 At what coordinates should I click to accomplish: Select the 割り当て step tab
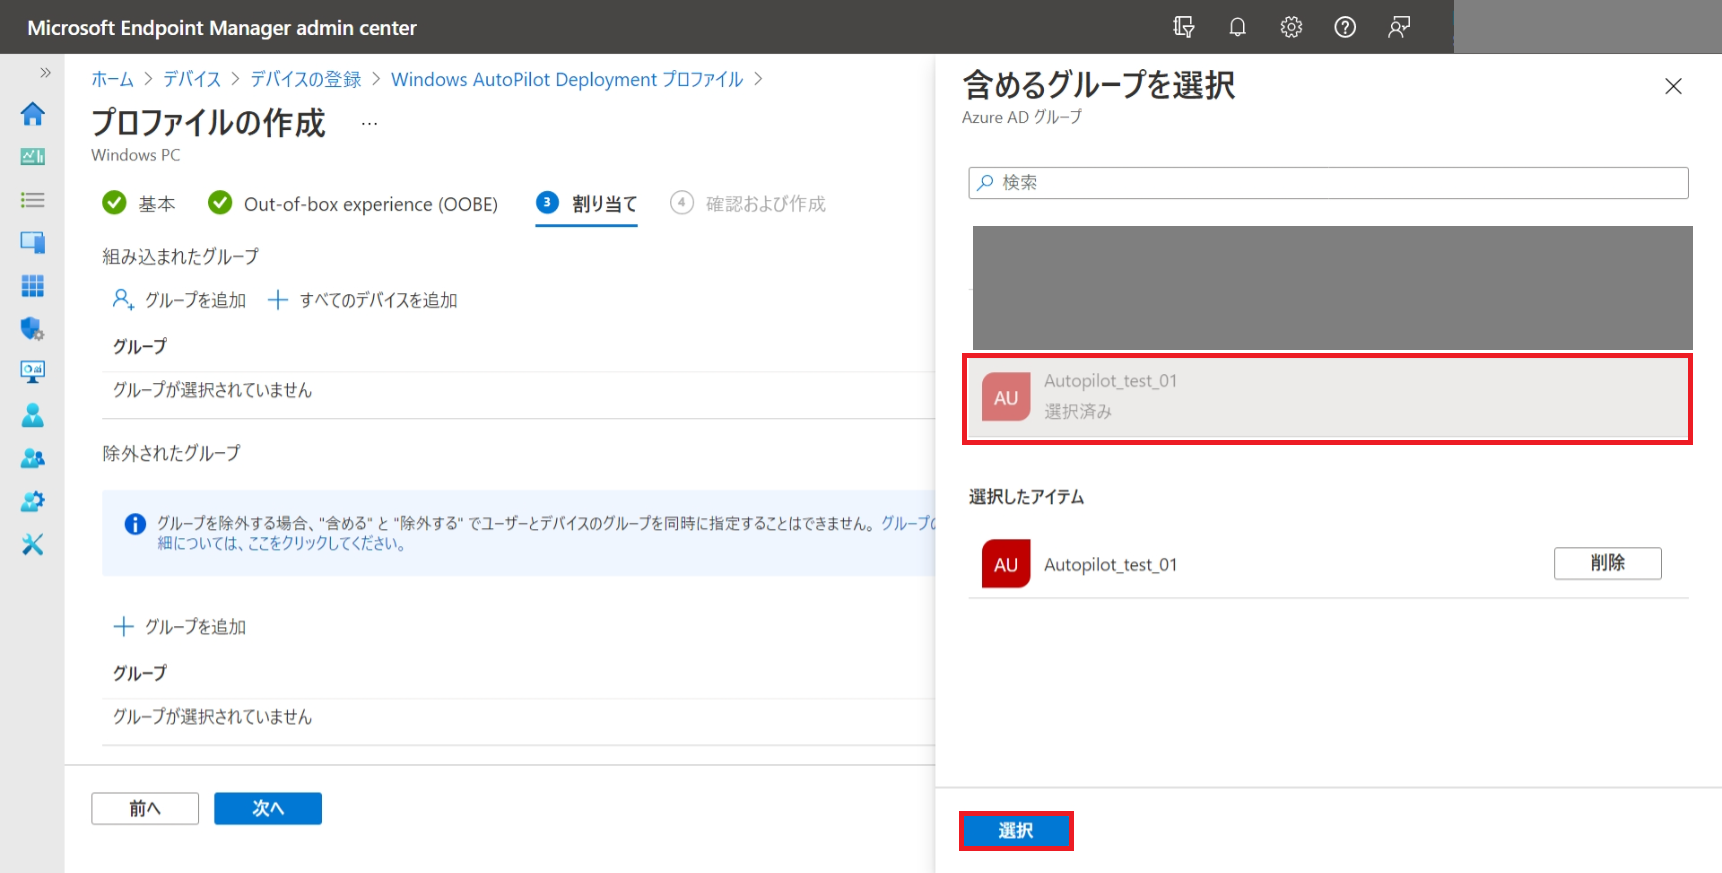586,203
